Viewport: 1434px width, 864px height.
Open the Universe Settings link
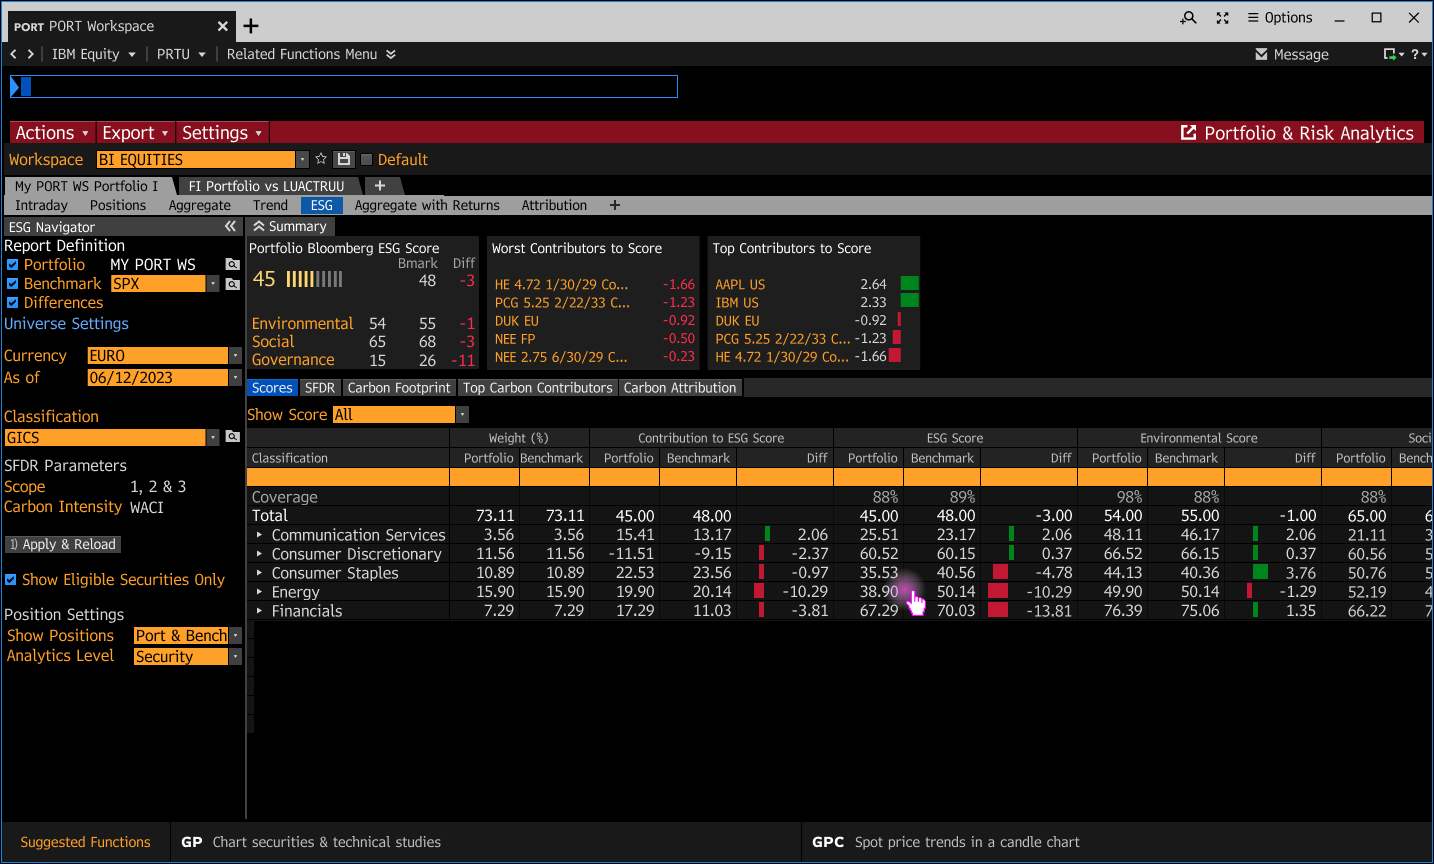click(x=66, y=324)
